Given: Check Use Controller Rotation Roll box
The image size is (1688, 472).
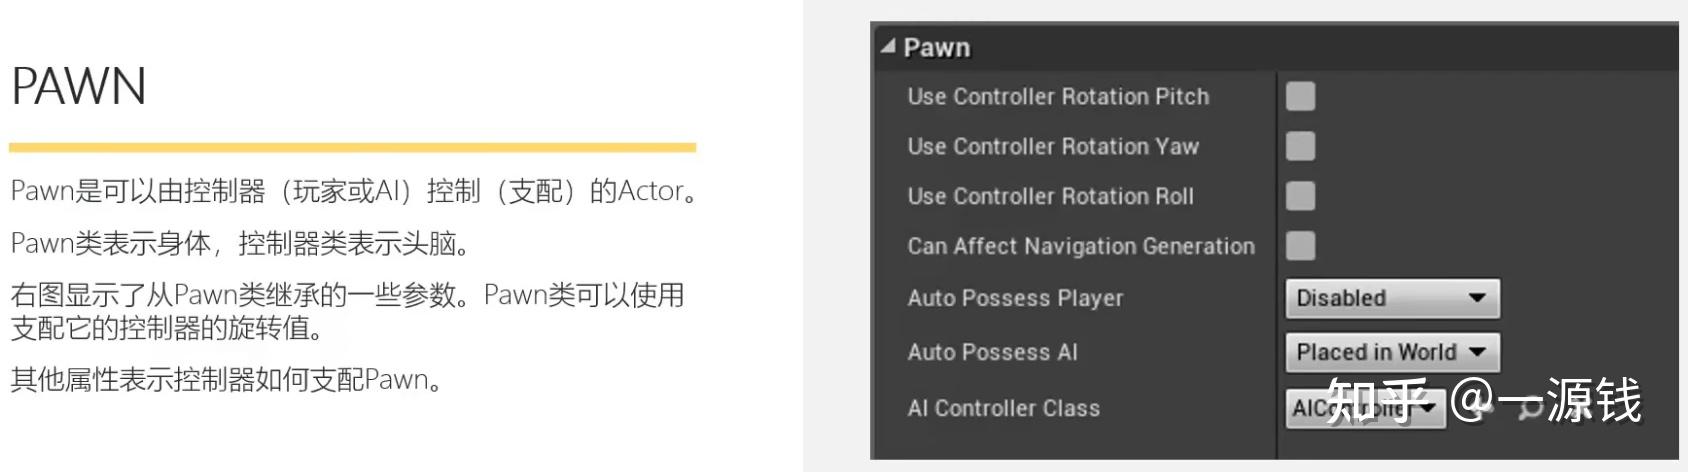Looking at the screenshot, I should click(x=1300, y=196).
